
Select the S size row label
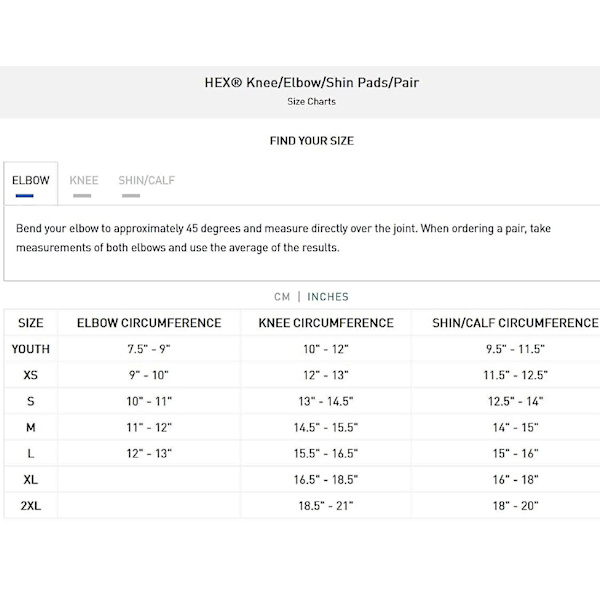[31, 401]
